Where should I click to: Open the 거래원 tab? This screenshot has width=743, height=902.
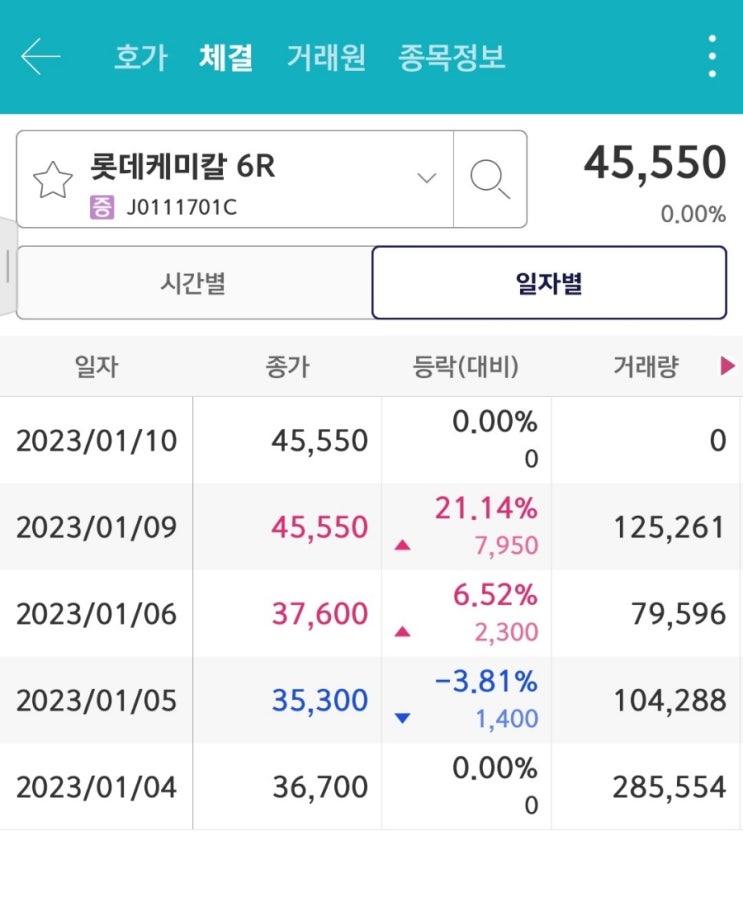click(x=326, y=57)
